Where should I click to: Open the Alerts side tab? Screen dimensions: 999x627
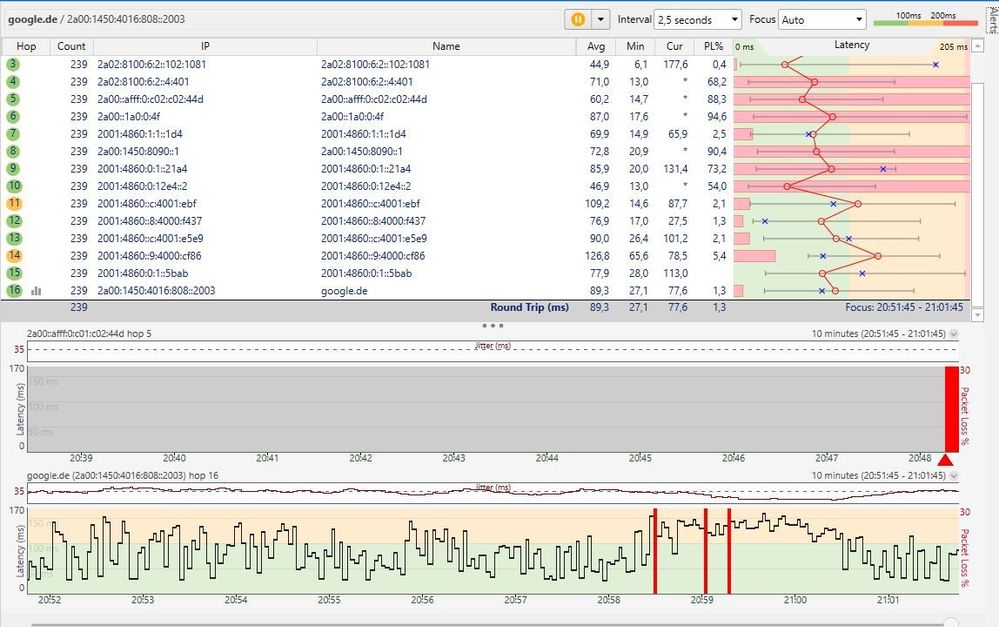(993, 20)
